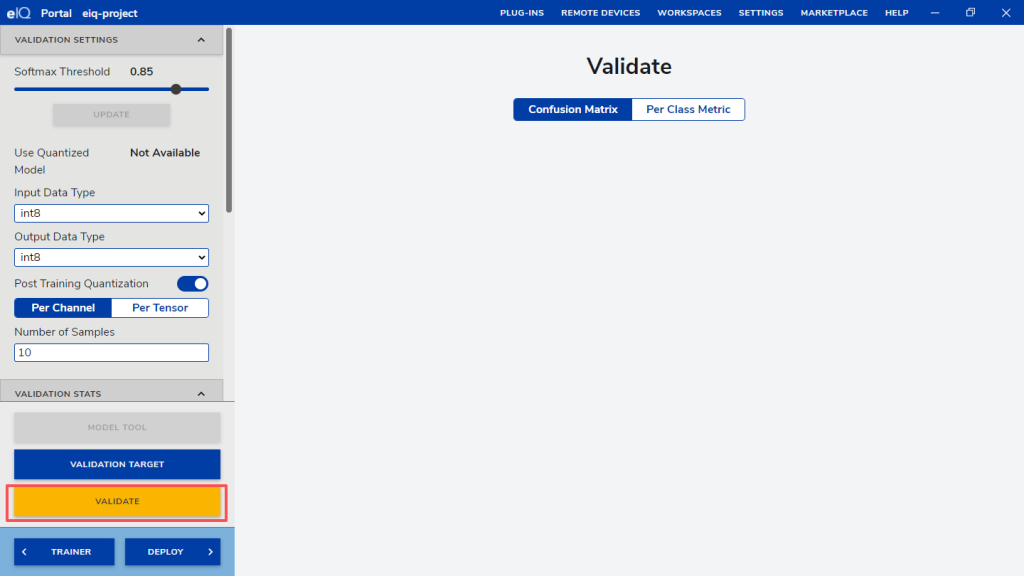Open the Marketplace menu
Screen dimensions: 1024x576
click(834, 13)
